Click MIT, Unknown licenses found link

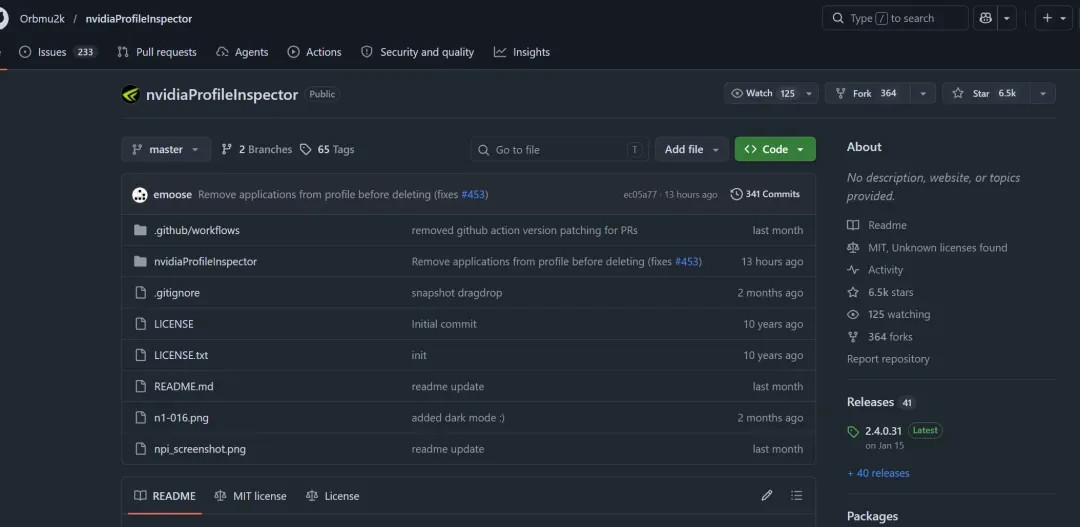point(927,247)
